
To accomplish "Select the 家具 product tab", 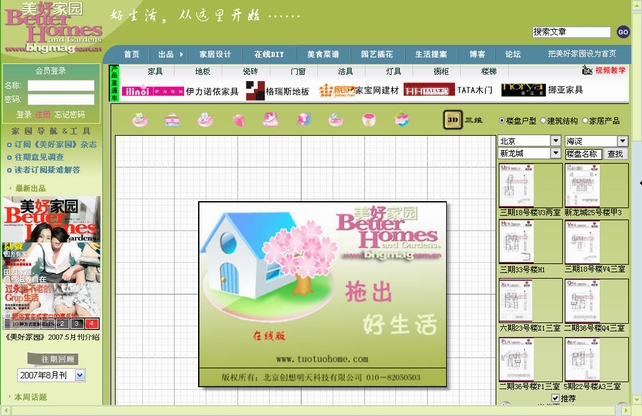I will (x=155, y=71).
